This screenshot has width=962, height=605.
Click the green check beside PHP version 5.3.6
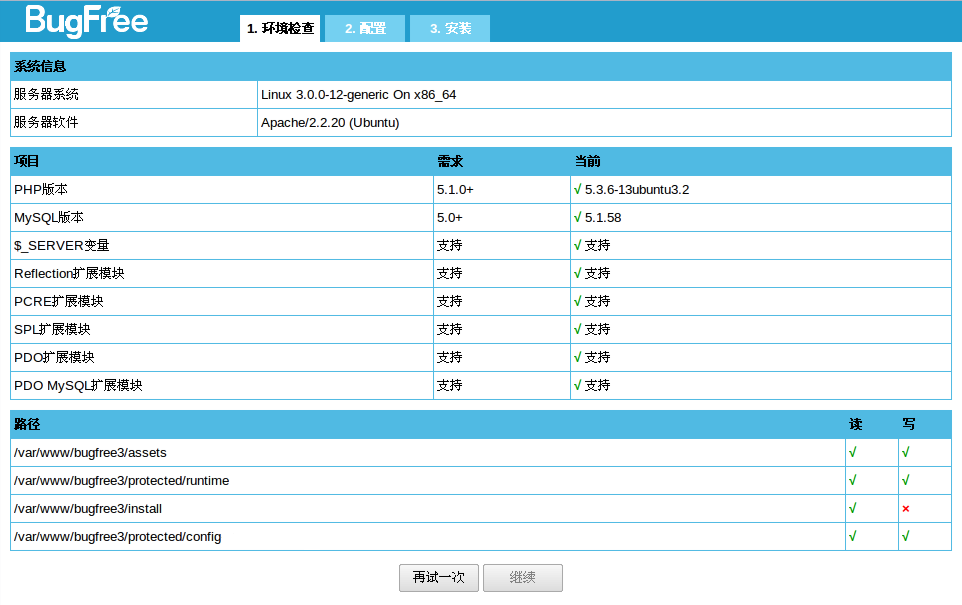577,189
